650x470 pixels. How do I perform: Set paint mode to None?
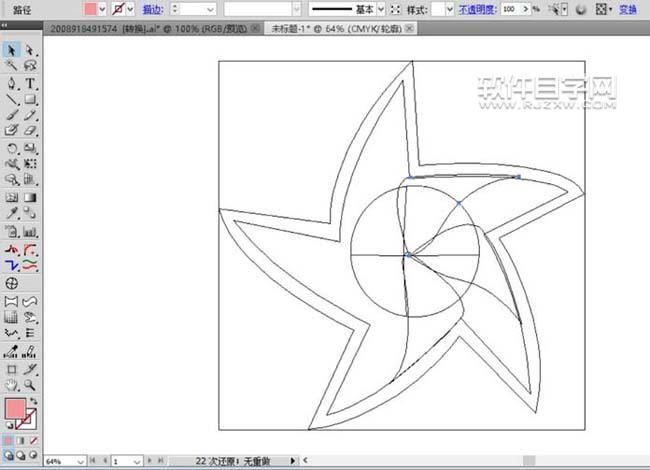(33, 440)
